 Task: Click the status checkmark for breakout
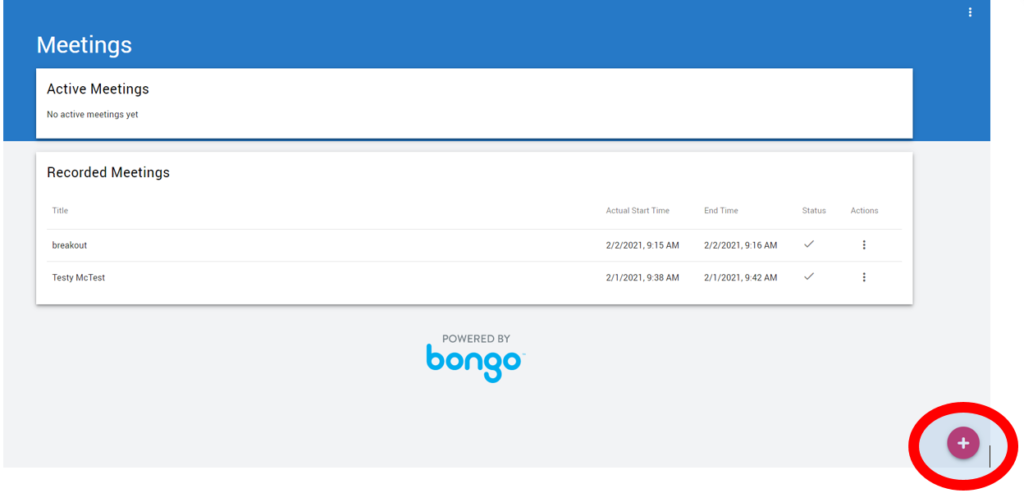point(809,244)
